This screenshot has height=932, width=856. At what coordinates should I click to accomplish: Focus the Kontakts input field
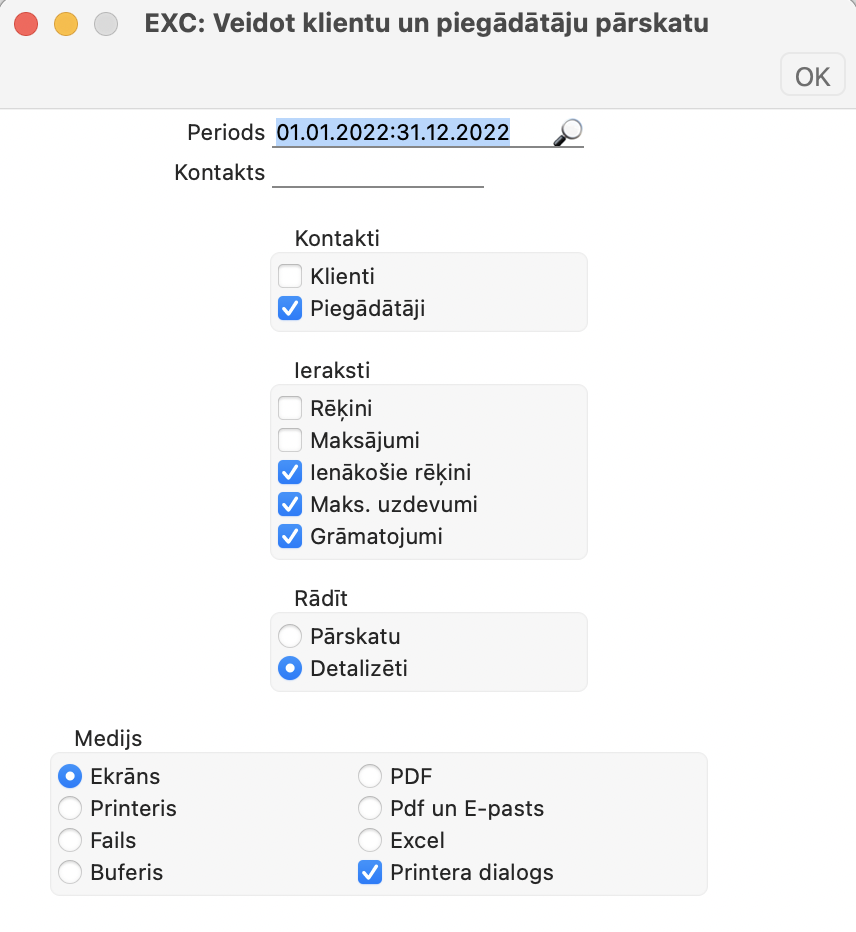point(378,173)
